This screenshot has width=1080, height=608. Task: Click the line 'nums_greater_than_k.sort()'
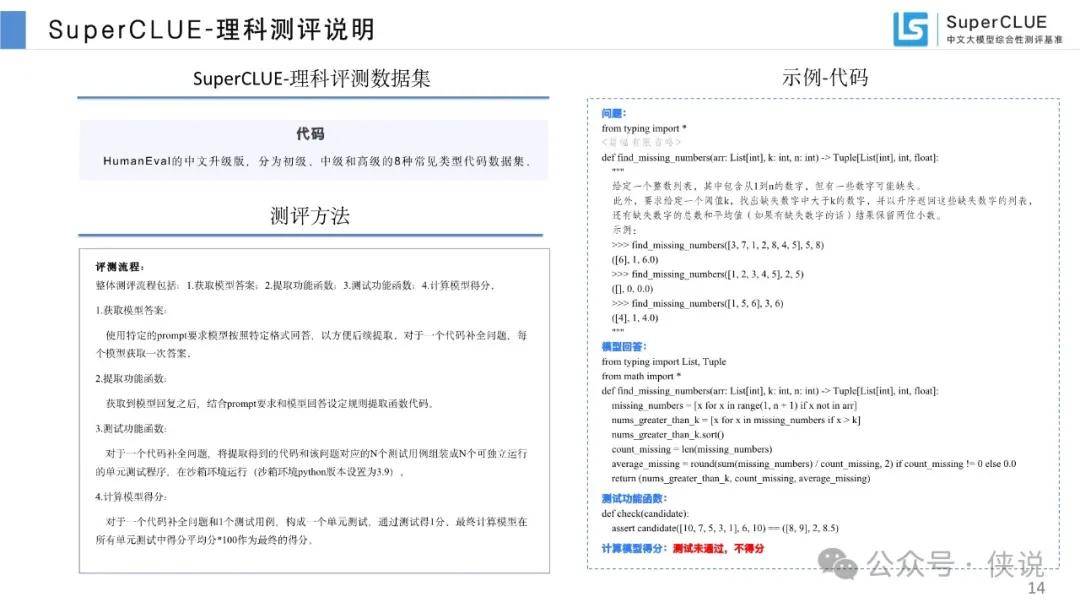point(668,434)
